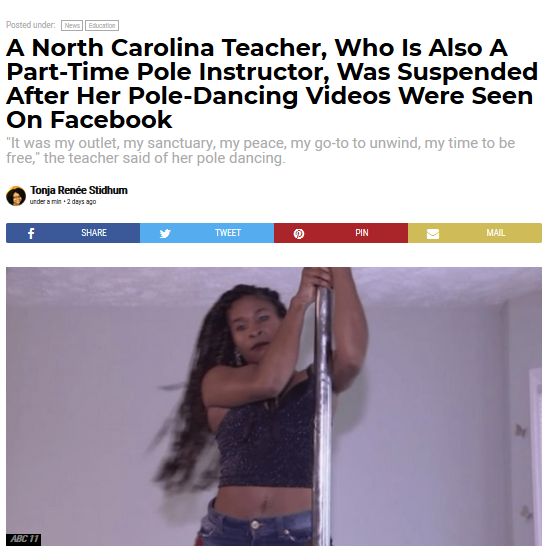Click the '2 days ago' timestamp

pos(81,202)
